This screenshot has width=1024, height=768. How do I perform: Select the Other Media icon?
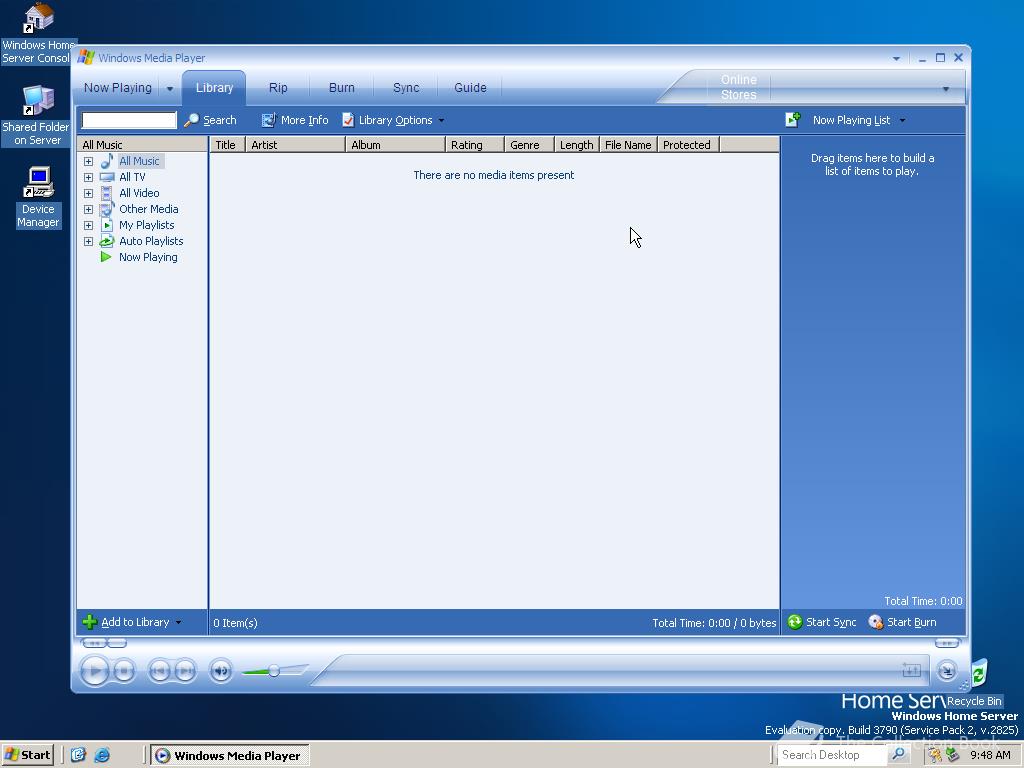coord(106,209)
